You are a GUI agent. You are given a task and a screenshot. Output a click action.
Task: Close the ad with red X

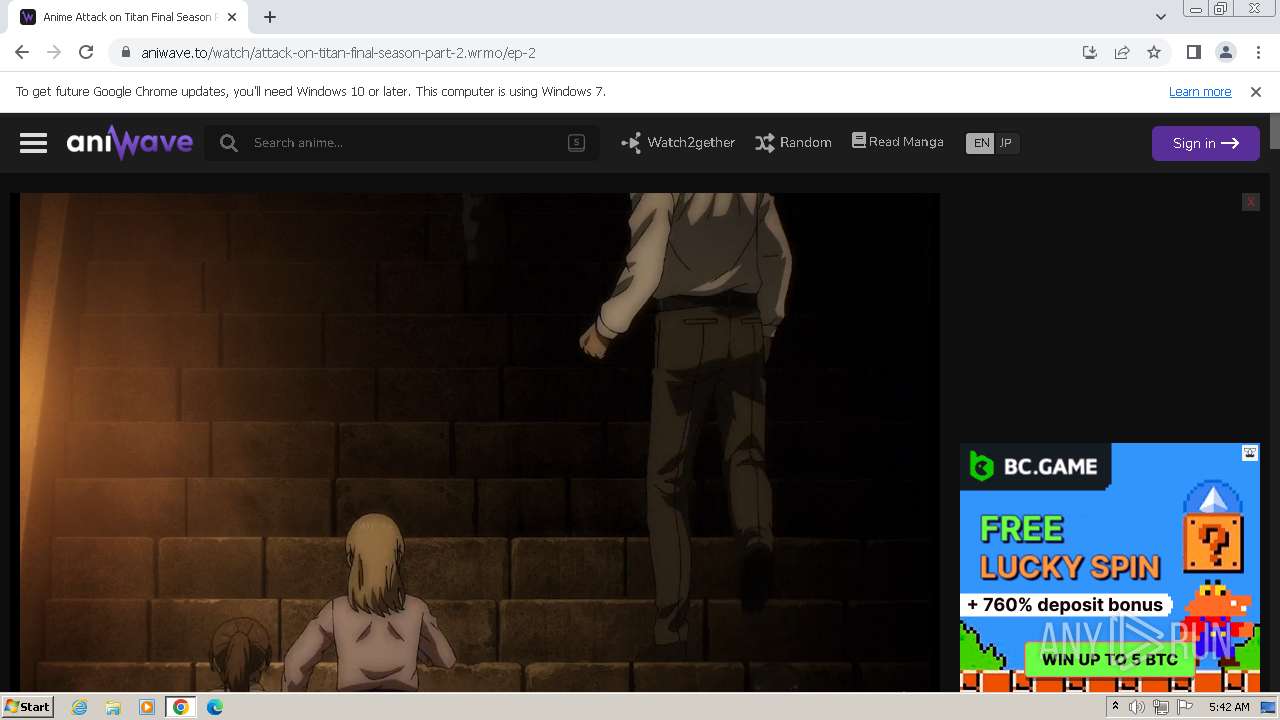(1250, 202)
